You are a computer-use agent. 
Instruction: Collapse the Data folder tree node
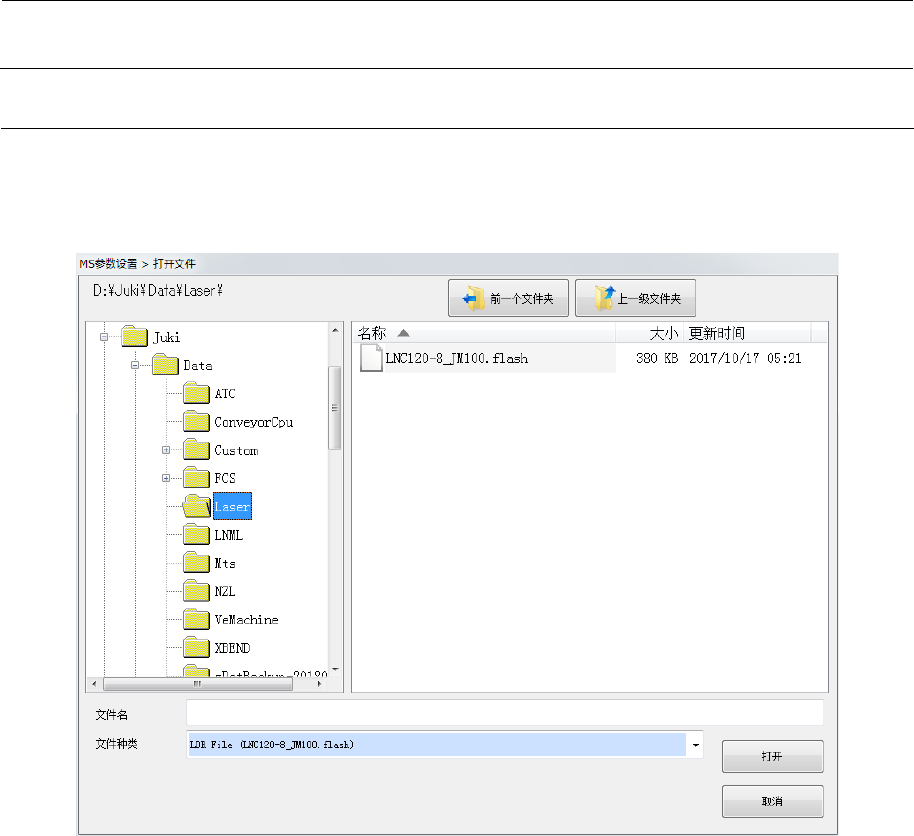(x=134, y=366)
